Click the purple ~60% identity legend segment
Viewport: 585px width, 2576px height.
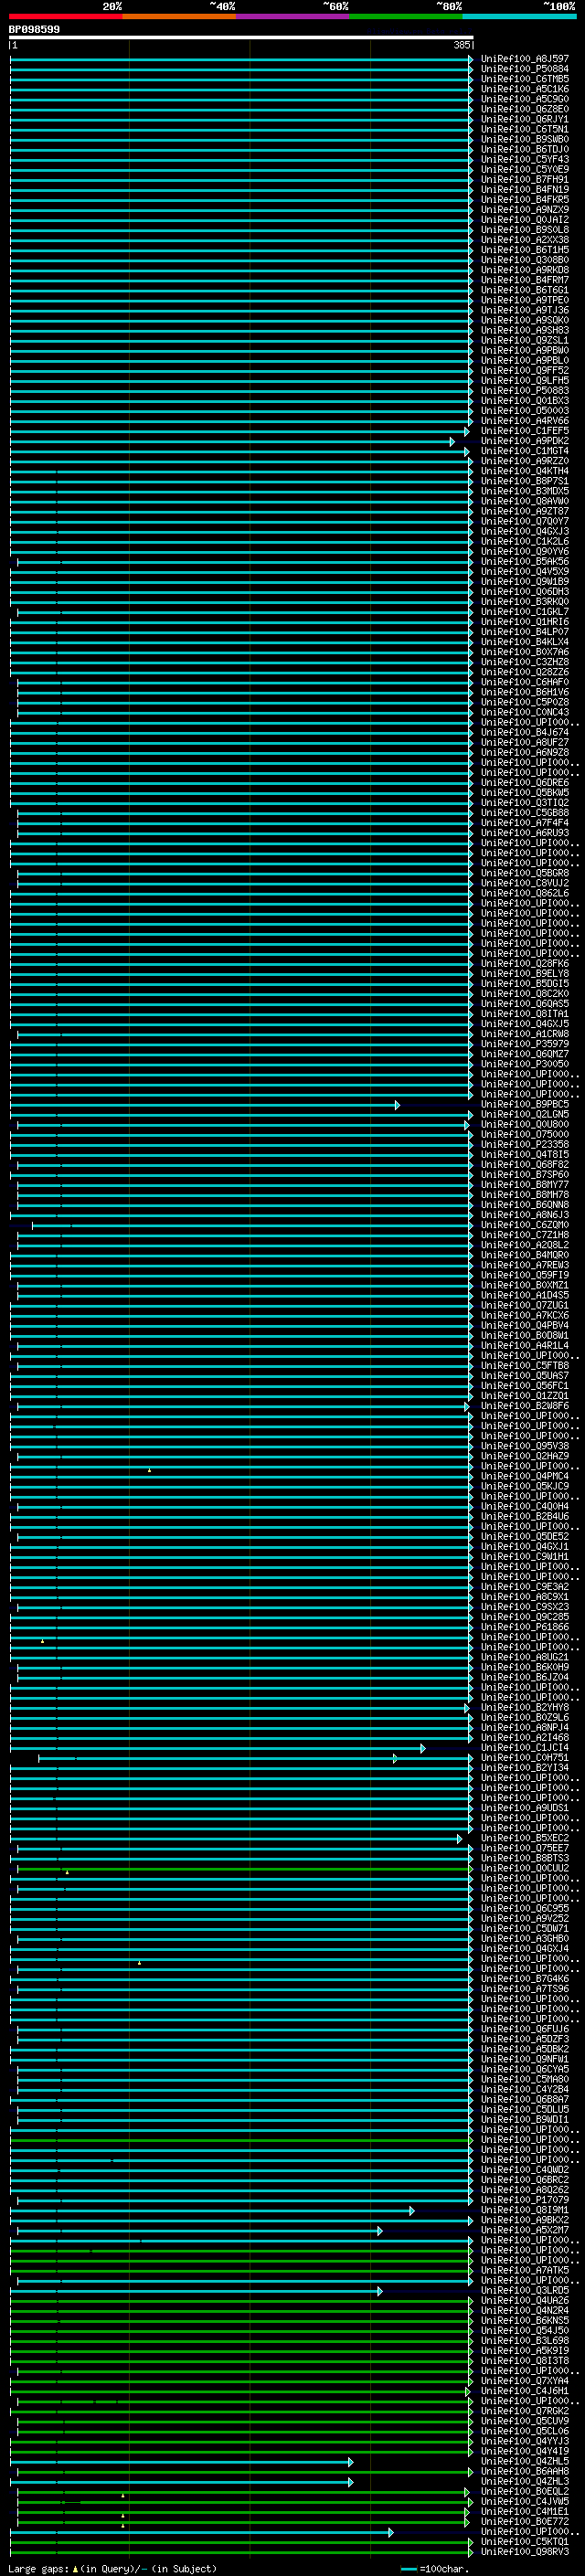tap(292, 16)
